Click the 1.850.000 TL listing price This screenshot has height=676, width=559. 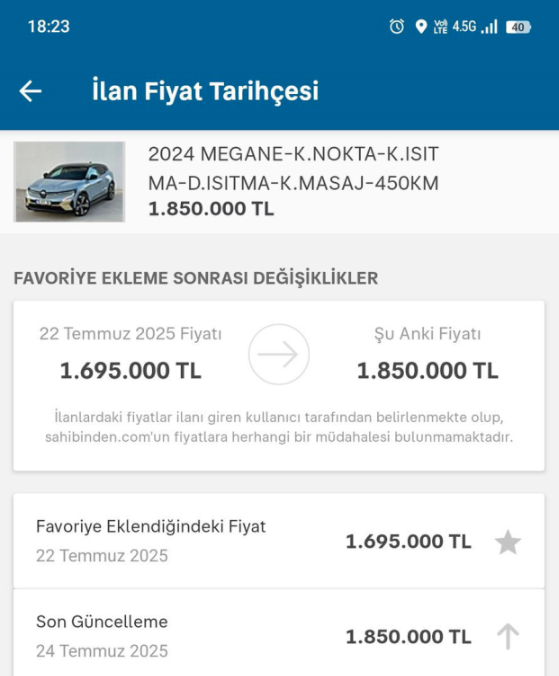pyautogui.click(x=211, y=209)
